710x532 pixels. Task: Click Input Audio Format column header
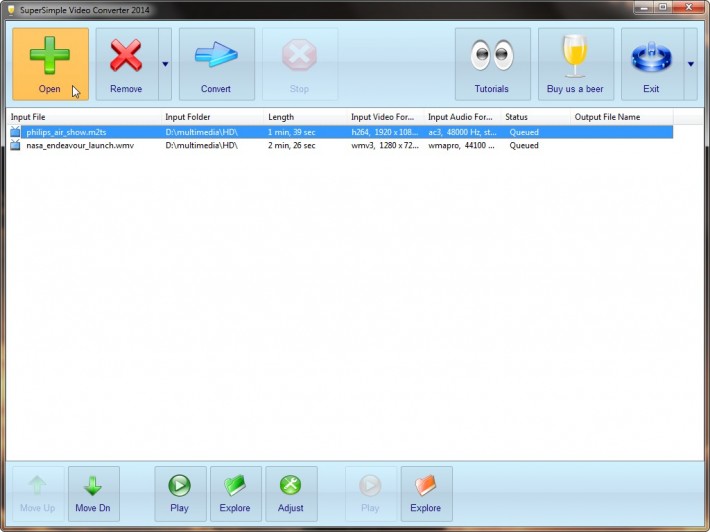[x=463, y=117]
